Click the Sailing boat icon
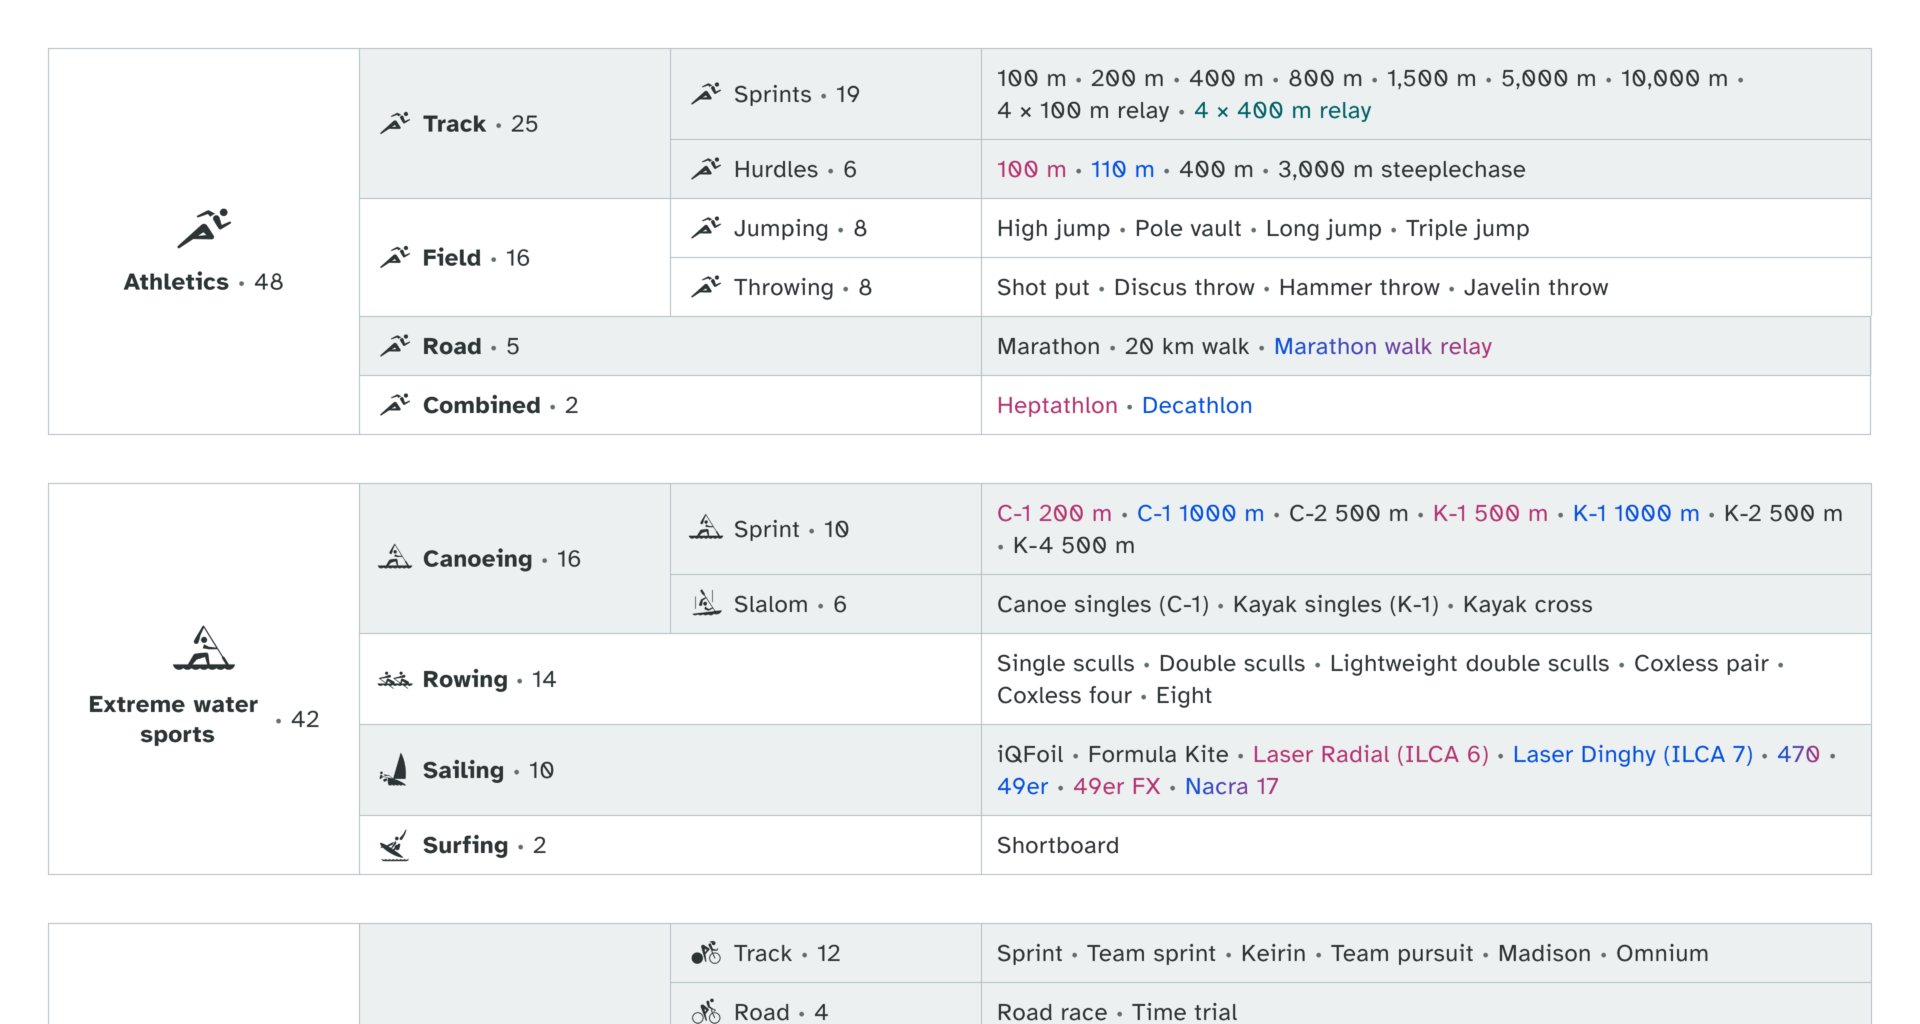The width and height of the screenshot is (1920, 1024). (x=395, y=770)
